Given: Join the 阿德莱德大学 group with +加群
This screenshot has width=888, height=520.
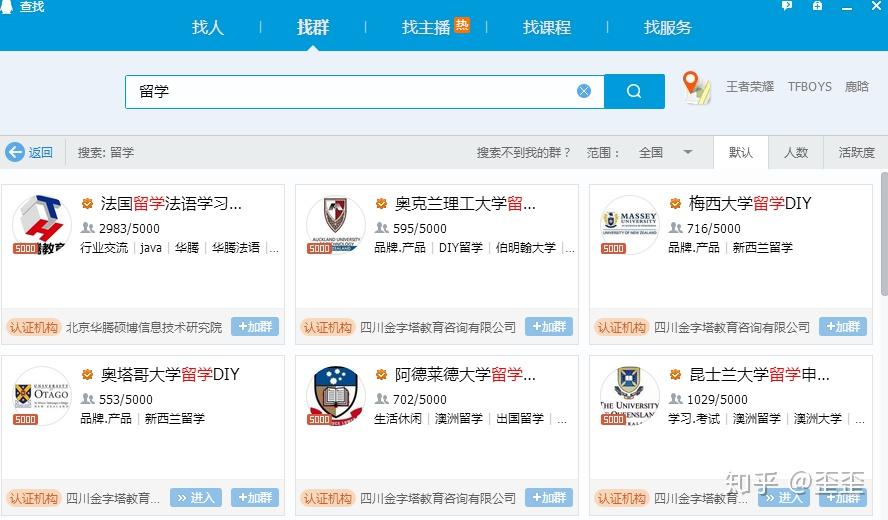Looking at the screenshot, I should pyautogui.click(x=549, y=498).
